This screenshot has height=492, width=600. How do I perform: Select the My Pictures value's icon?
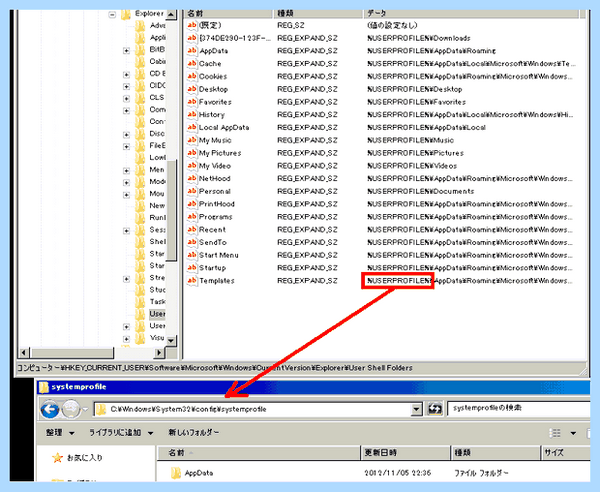[x=192, y=153]
